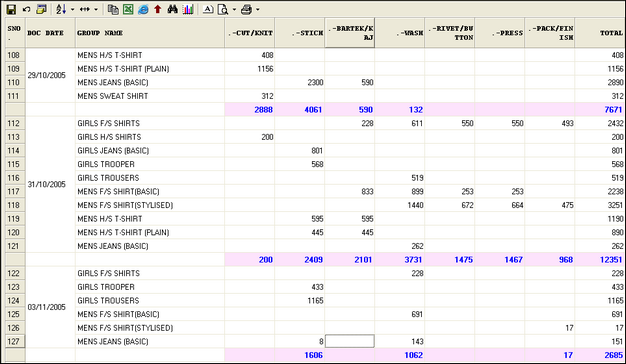Click 'MENS JEANS (BASIC)' in row 127
This screenshot has width=626, height=364.
(x=113, y=341)
